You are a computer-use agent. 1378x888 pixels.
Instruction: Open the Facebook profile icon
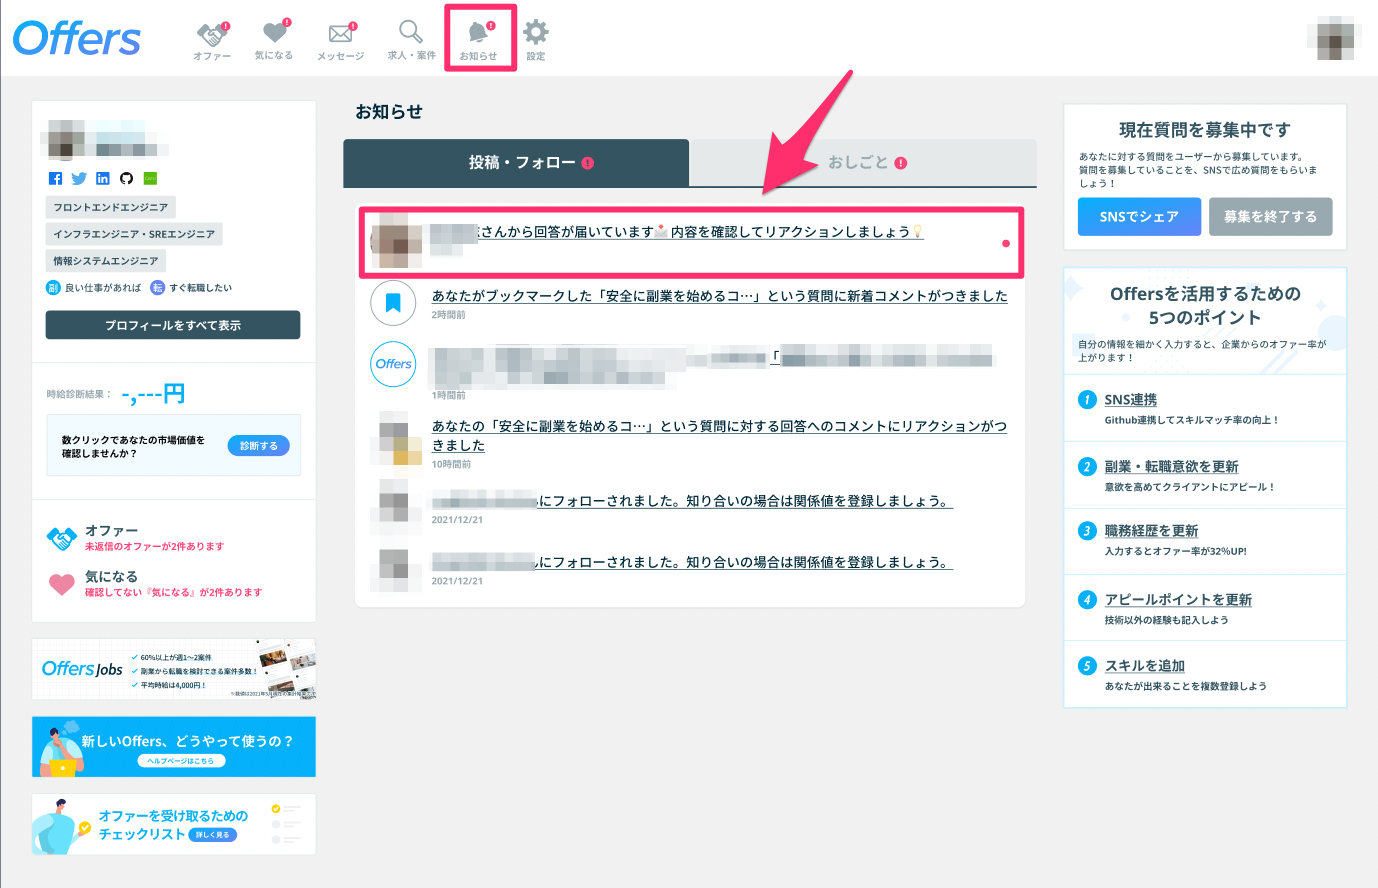pyautogui.click(x=55, y=178)
